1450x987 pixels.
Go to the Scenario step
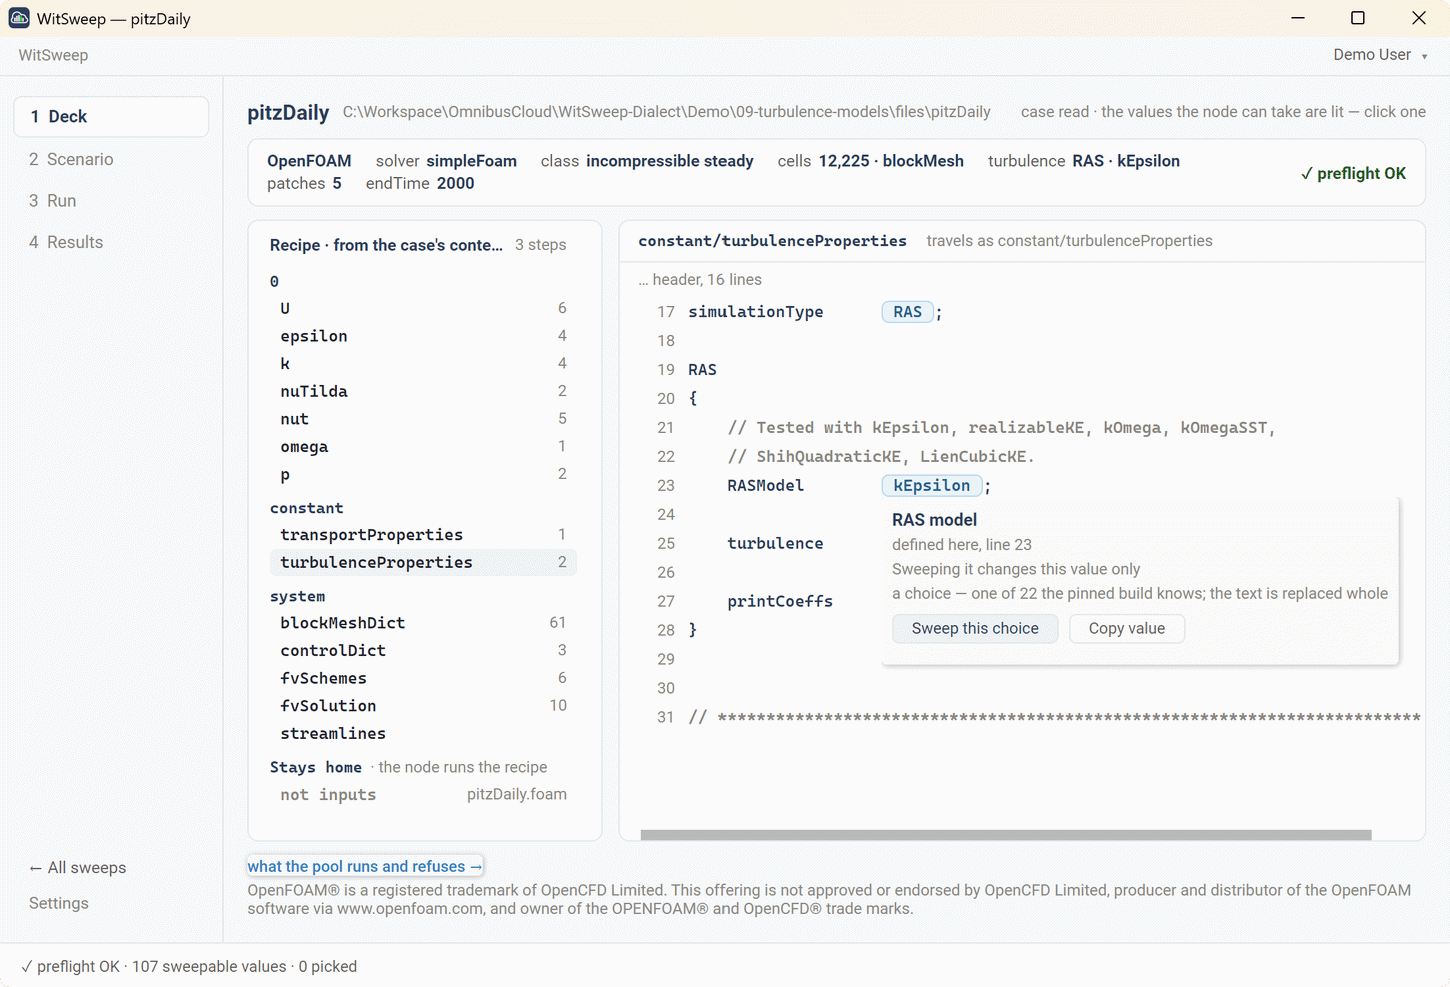pyautogui.click(x=111, y=159)
